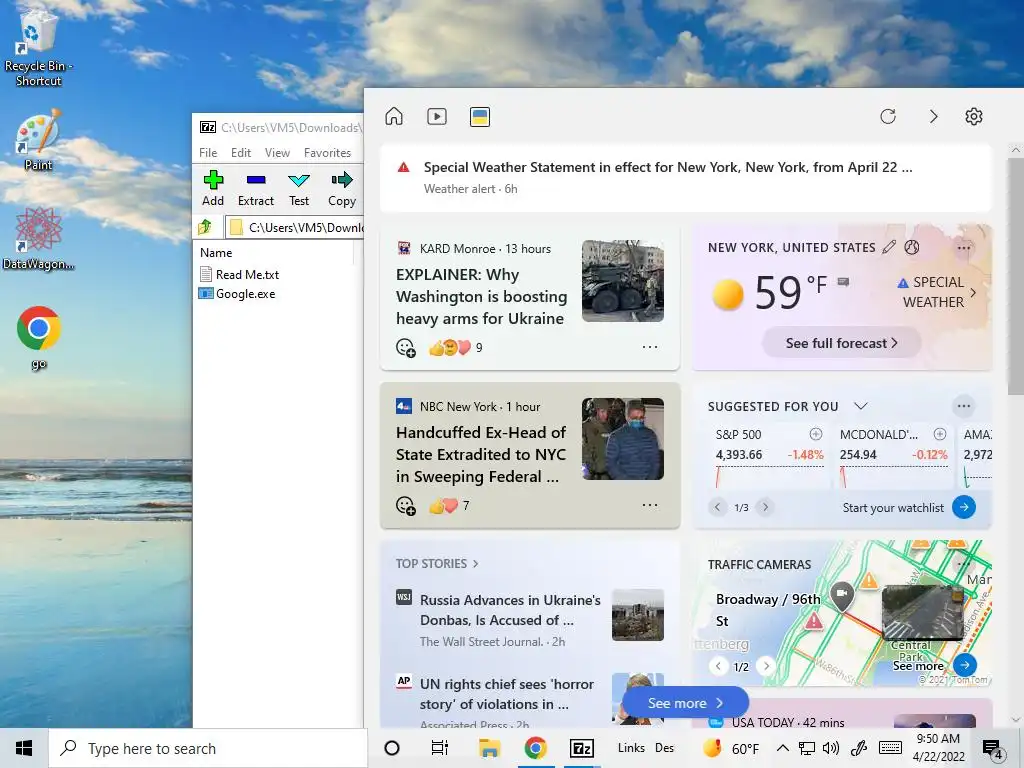Open Favorites menu in 7-Zip
Viewport: 1024px width, 768px height.
(x=327, y=153)
